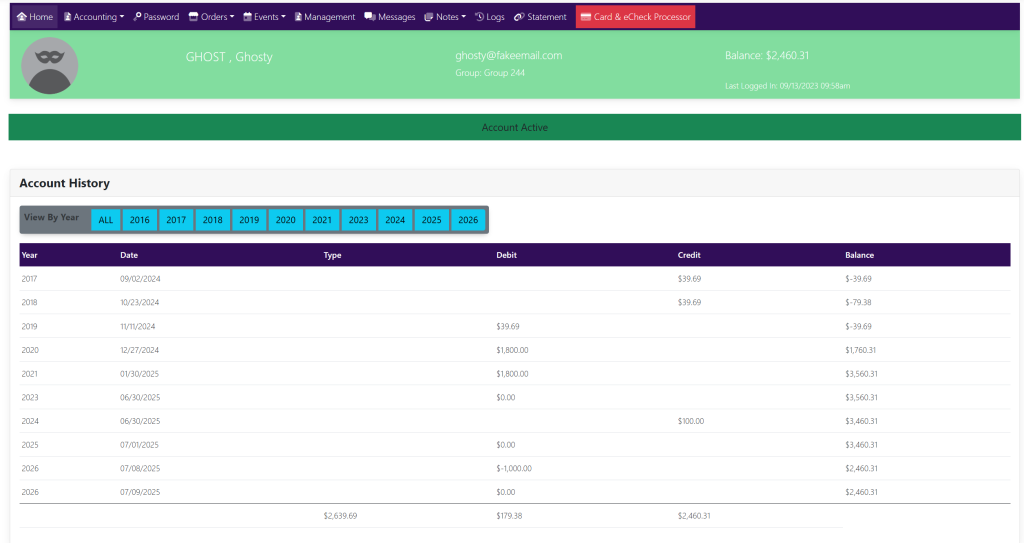Open Management via its document icon
The image size is (1024, 543).
pyautogui.click(x=298, y=17)
